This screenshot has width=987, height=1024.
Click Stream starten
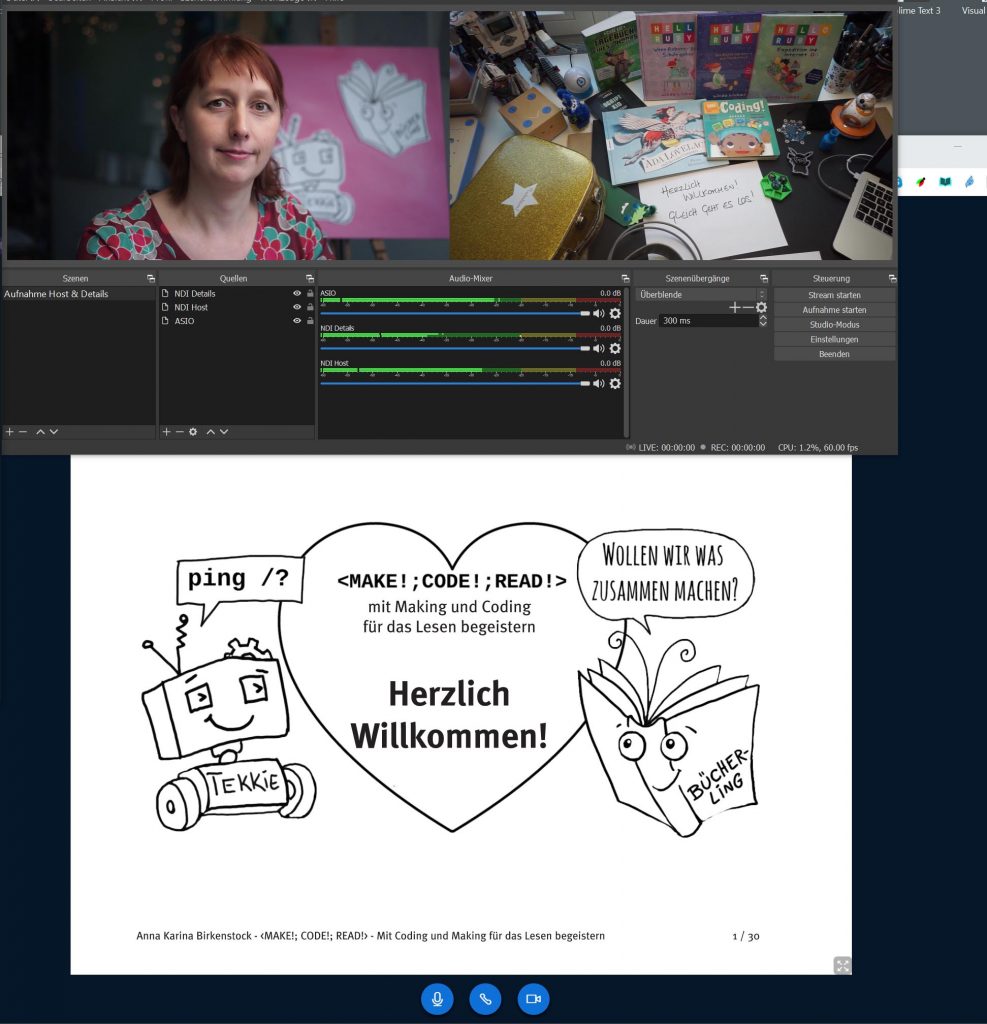coord(834,295)
